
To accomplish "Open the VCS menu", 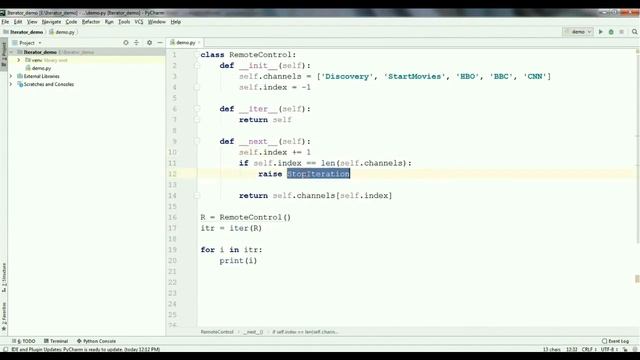I will (139, 22).
